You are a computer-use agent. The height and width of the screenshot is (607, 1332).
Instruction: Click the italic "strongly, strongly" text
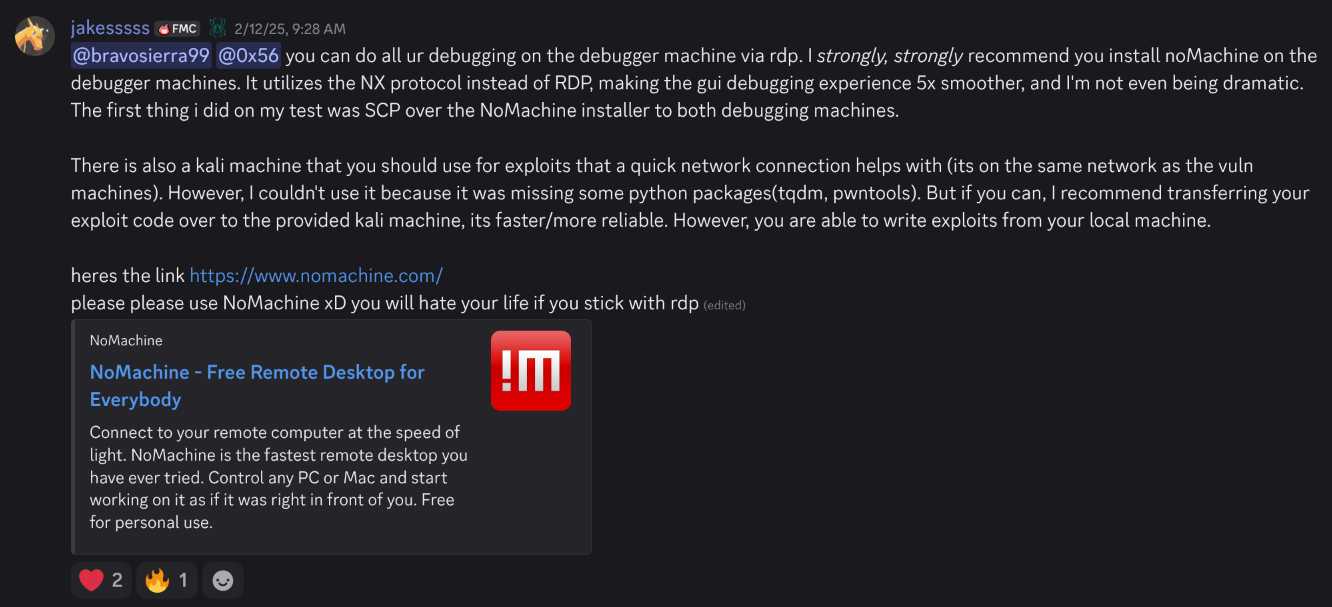[x=890, y=56]
